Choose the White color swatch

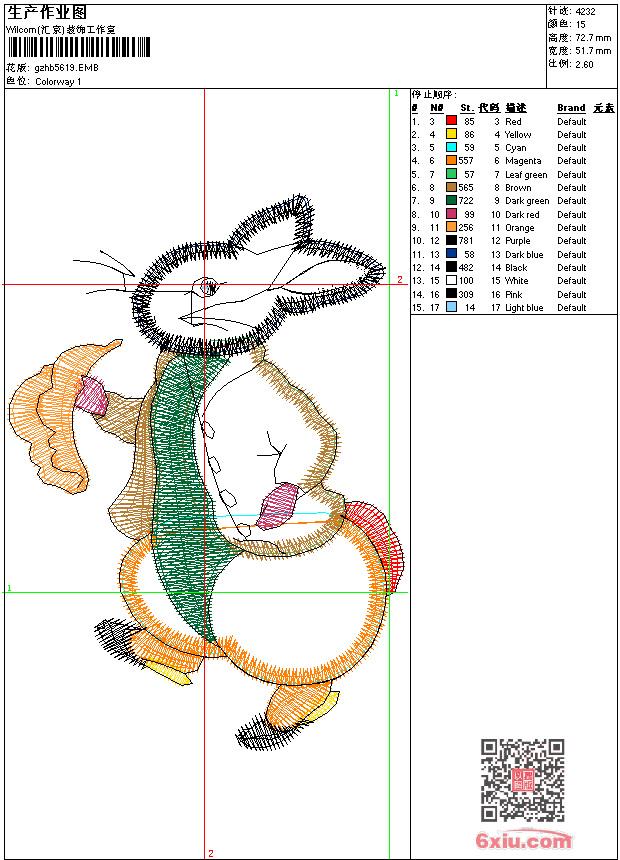(451, 280)
